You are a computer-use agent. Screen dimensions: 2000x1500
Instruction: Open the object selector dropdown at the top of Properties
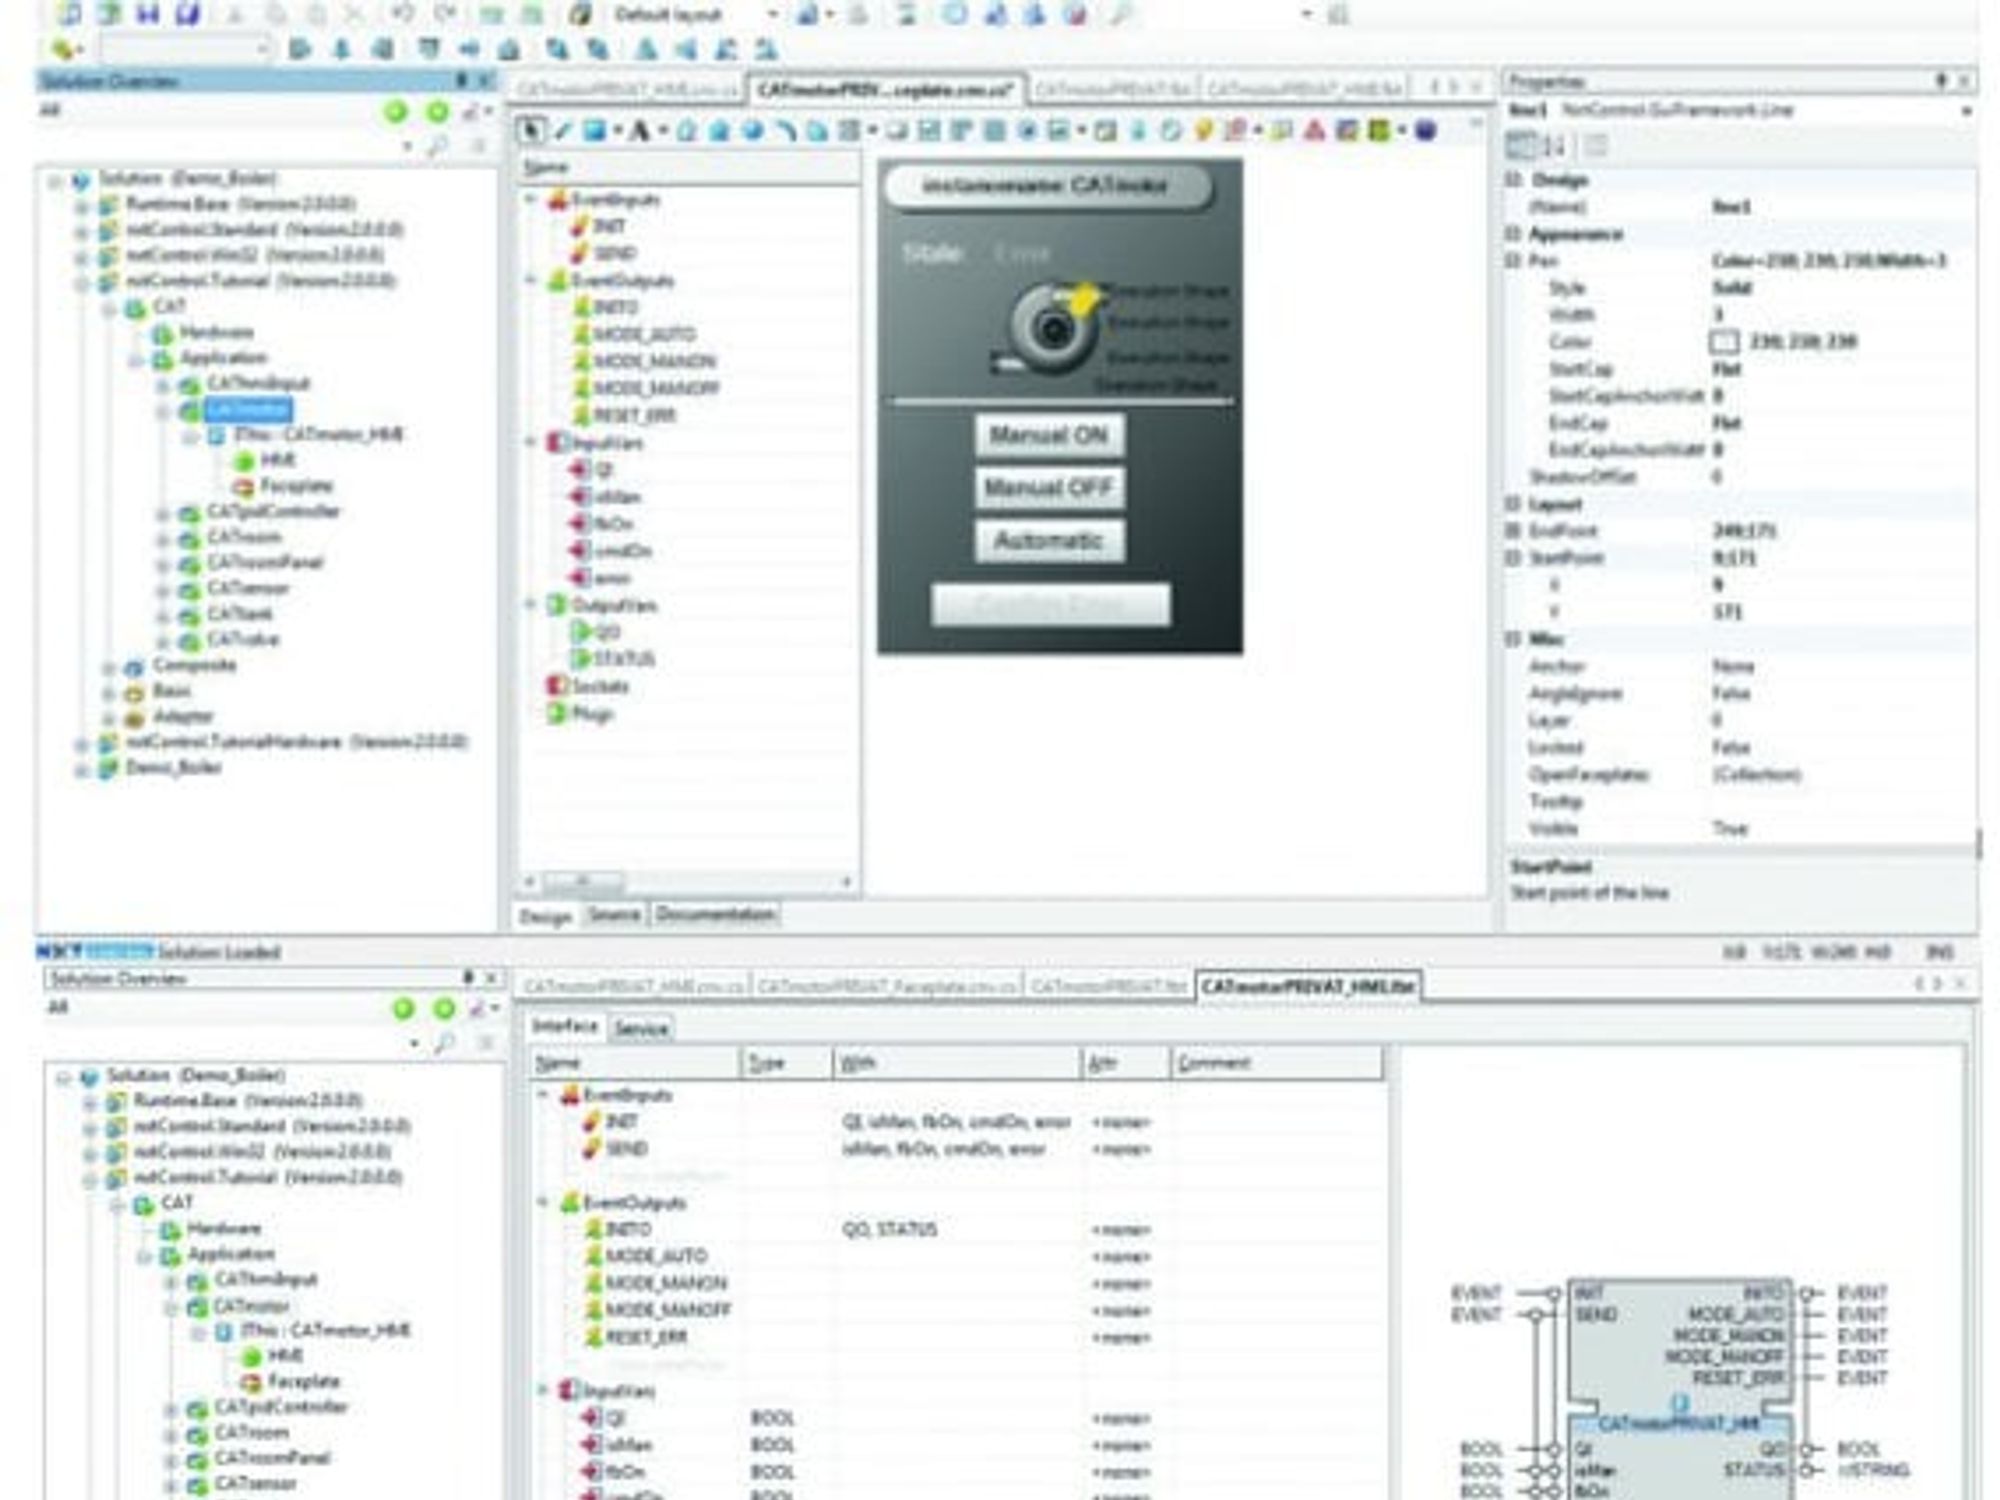[x=1965, y=111]
